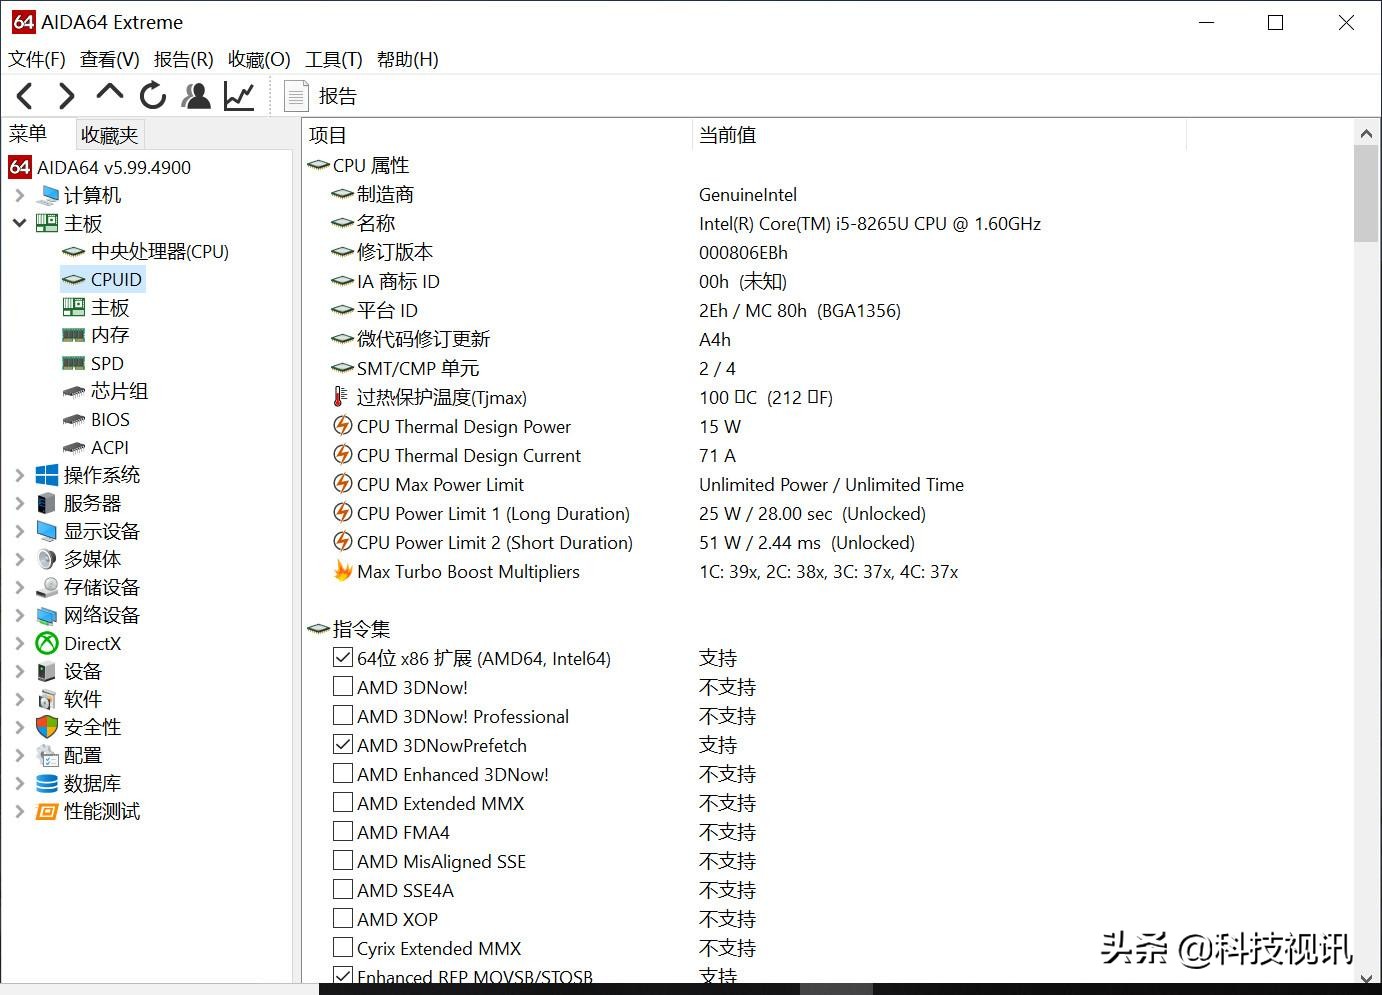The width and height of the screenshot is (1382, 995).
Task: Switch to the 菜单 tab
Action: [28, 134]
